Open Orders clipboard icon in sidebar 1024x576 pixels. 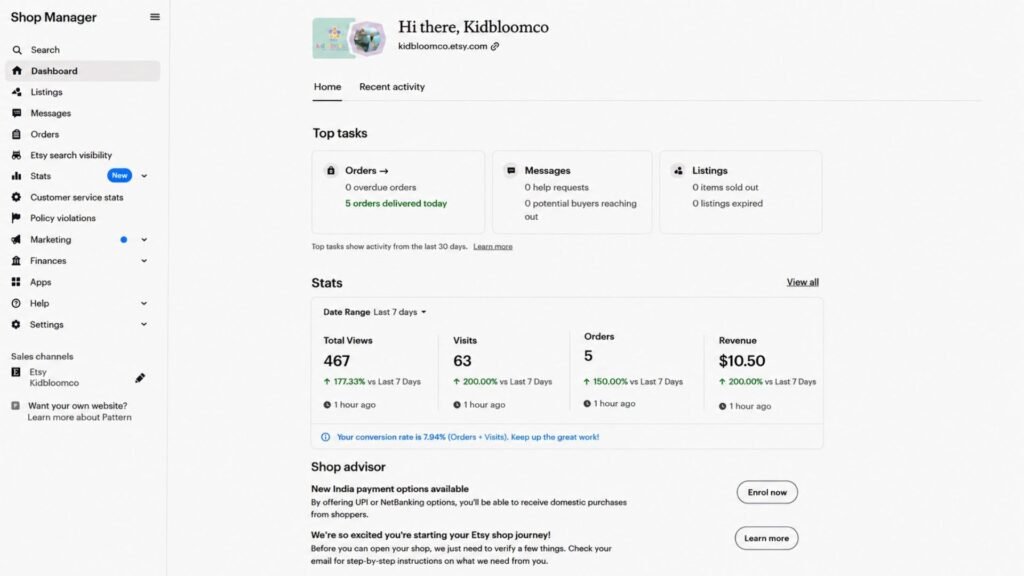coord(17,134)
